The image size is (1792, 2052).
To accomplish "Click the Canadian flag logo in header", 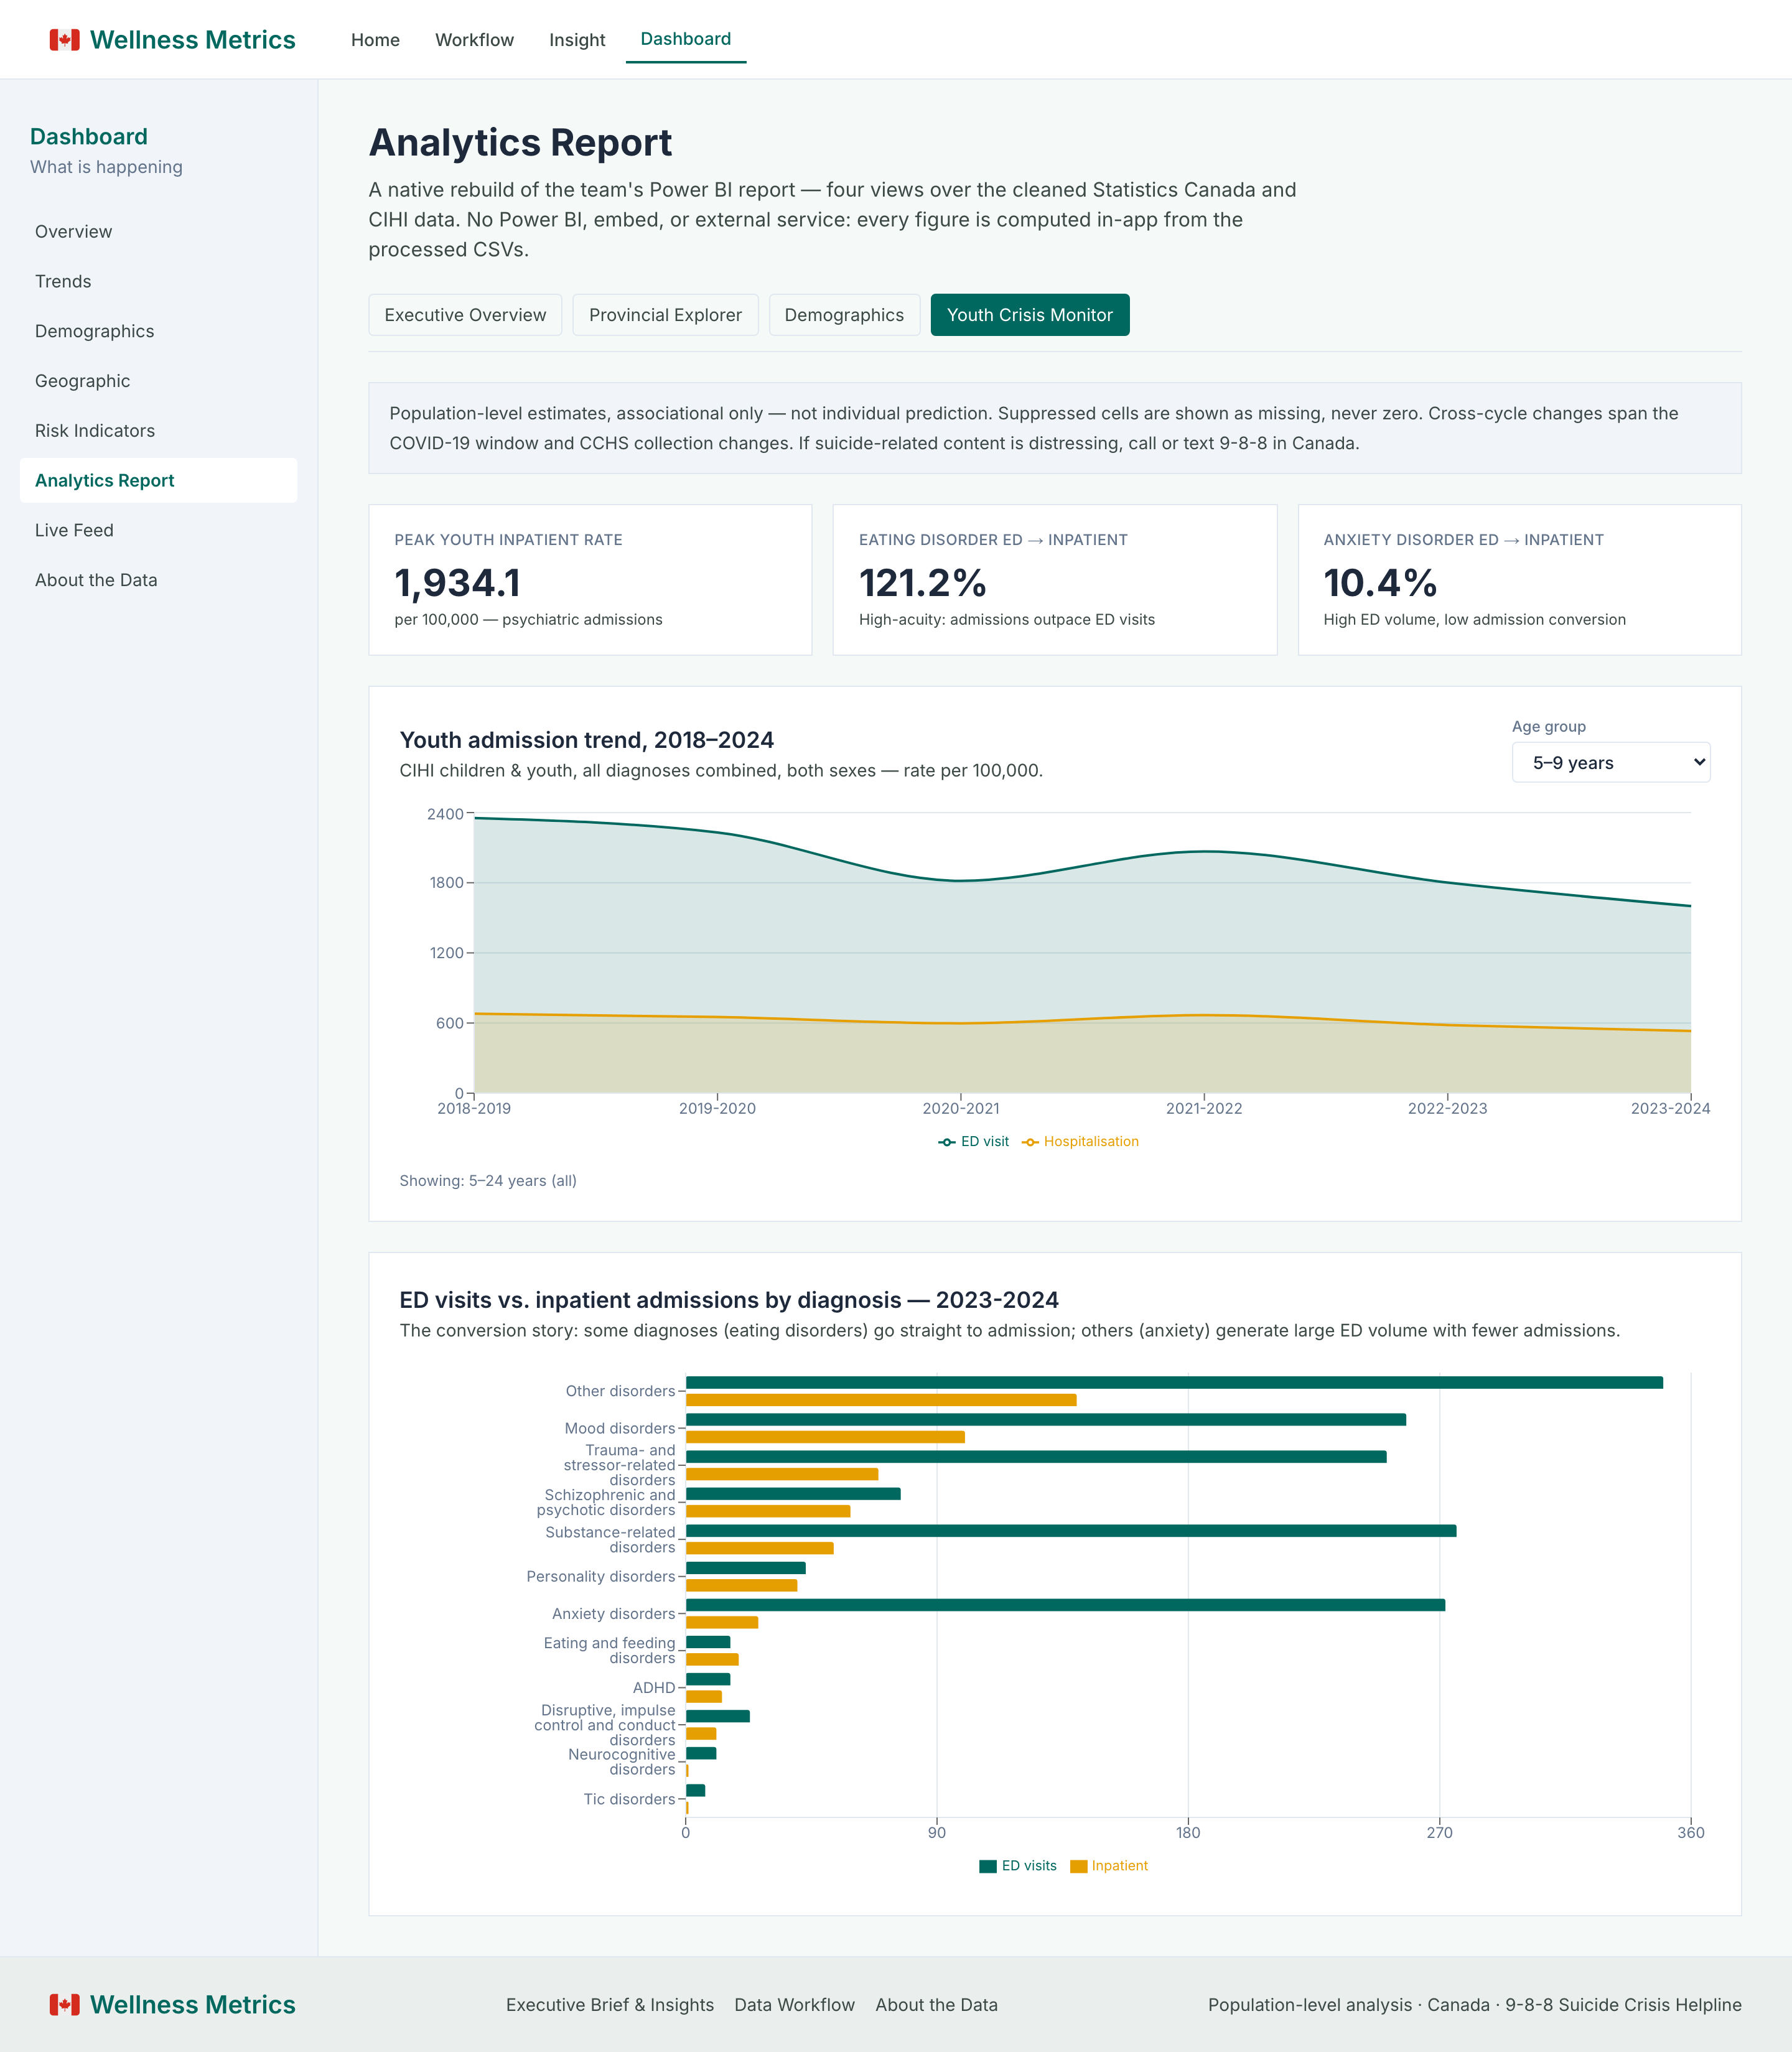I will 65,40.
